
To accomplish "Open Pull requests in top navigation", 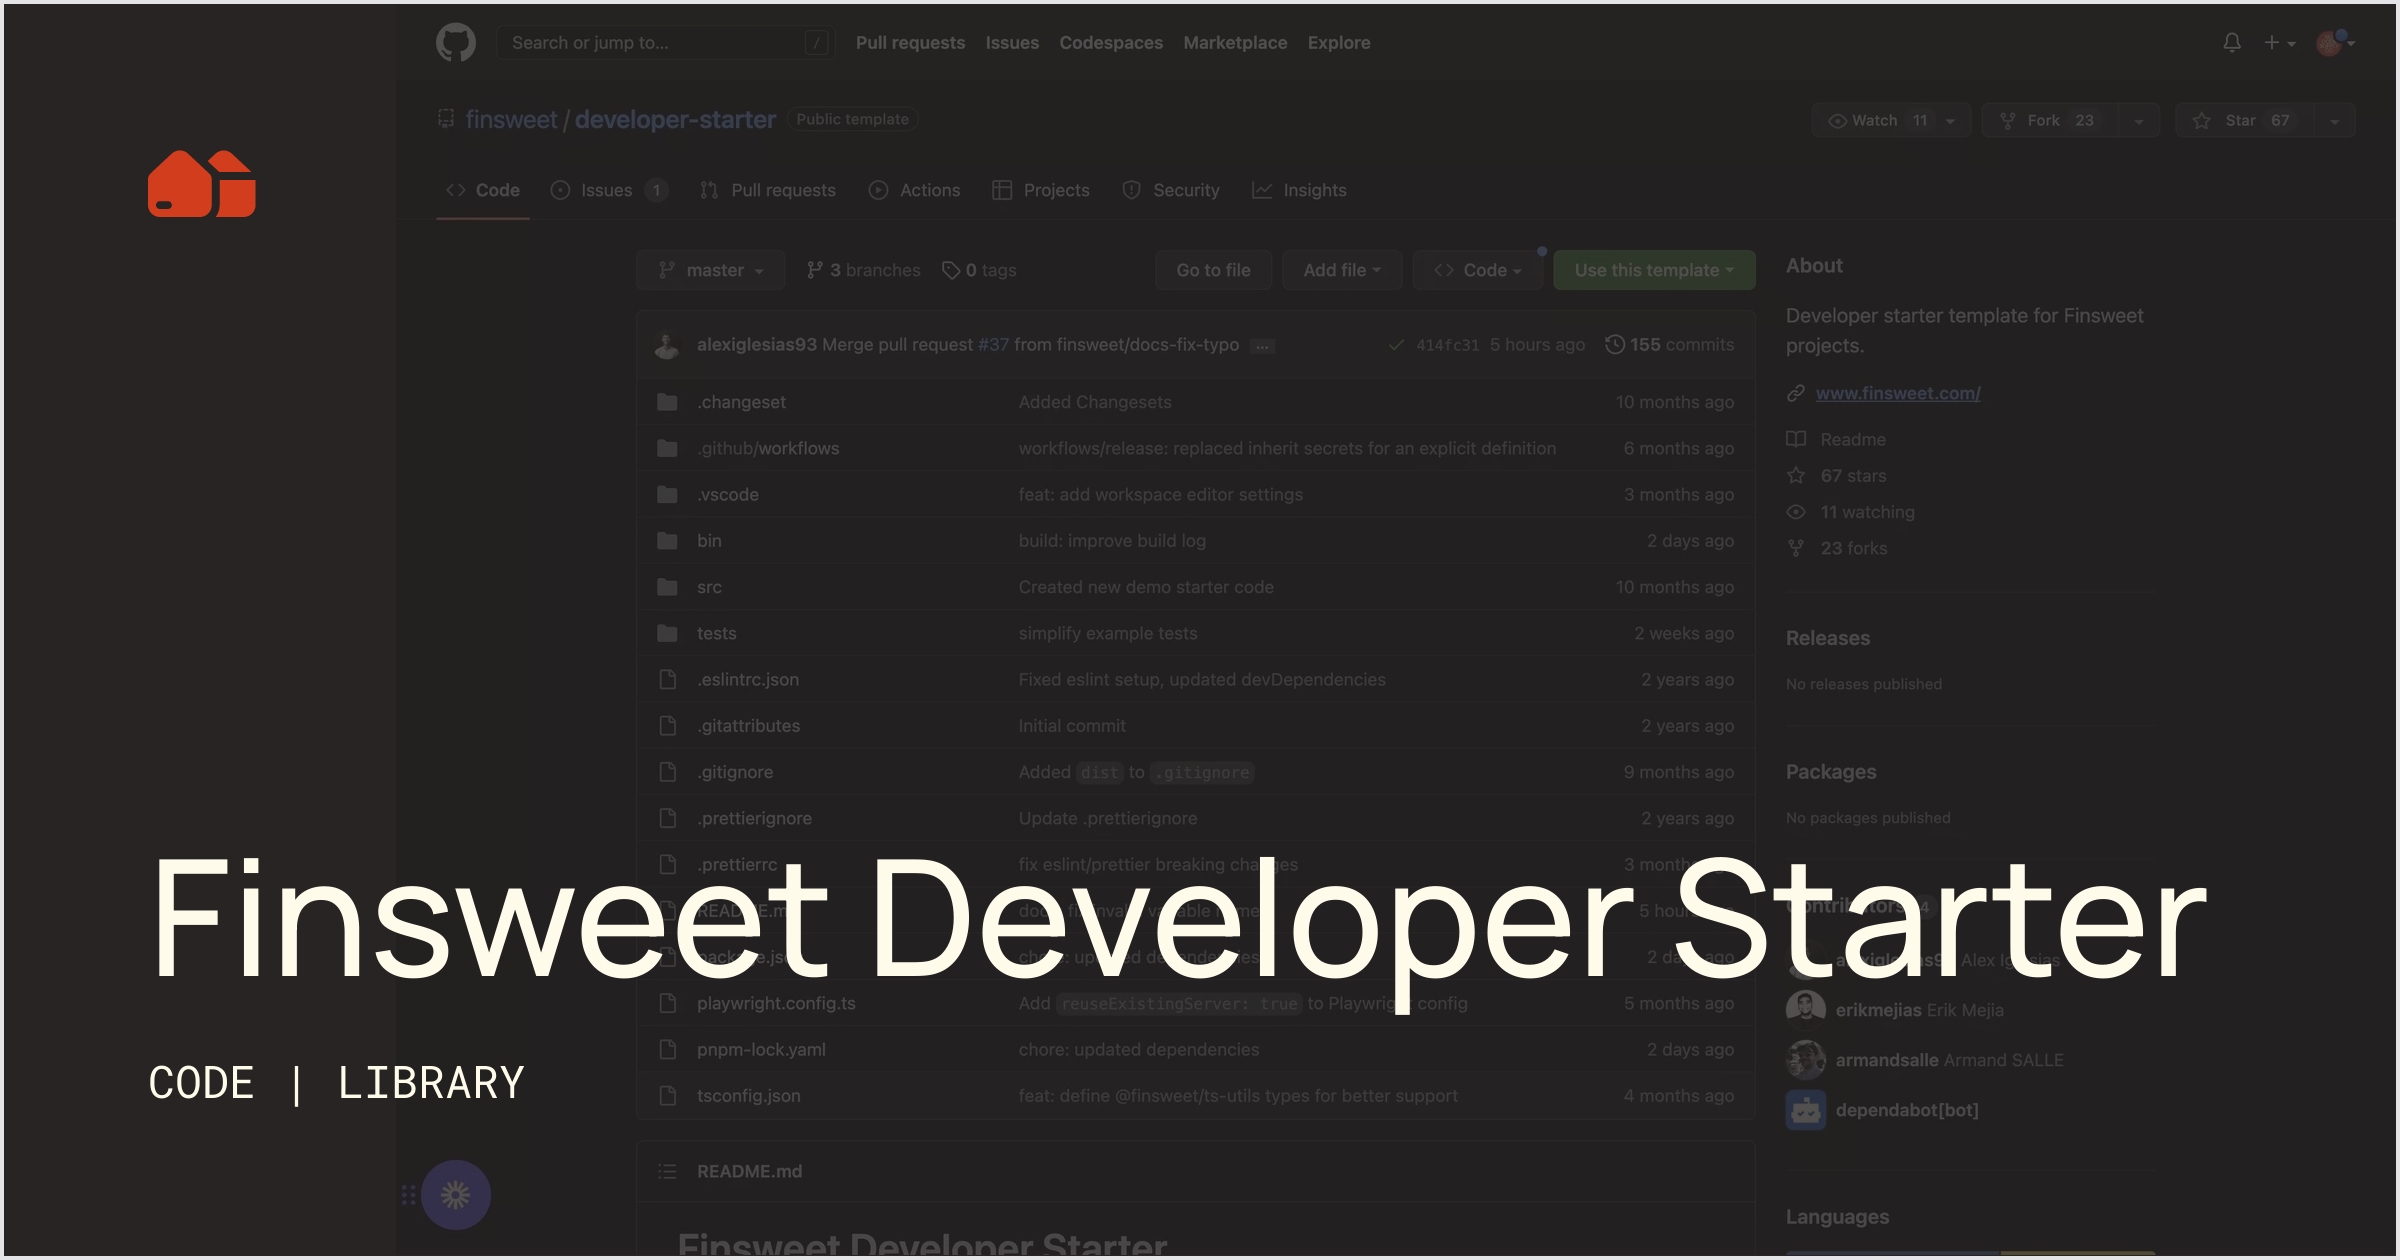I will coord(910,43).
